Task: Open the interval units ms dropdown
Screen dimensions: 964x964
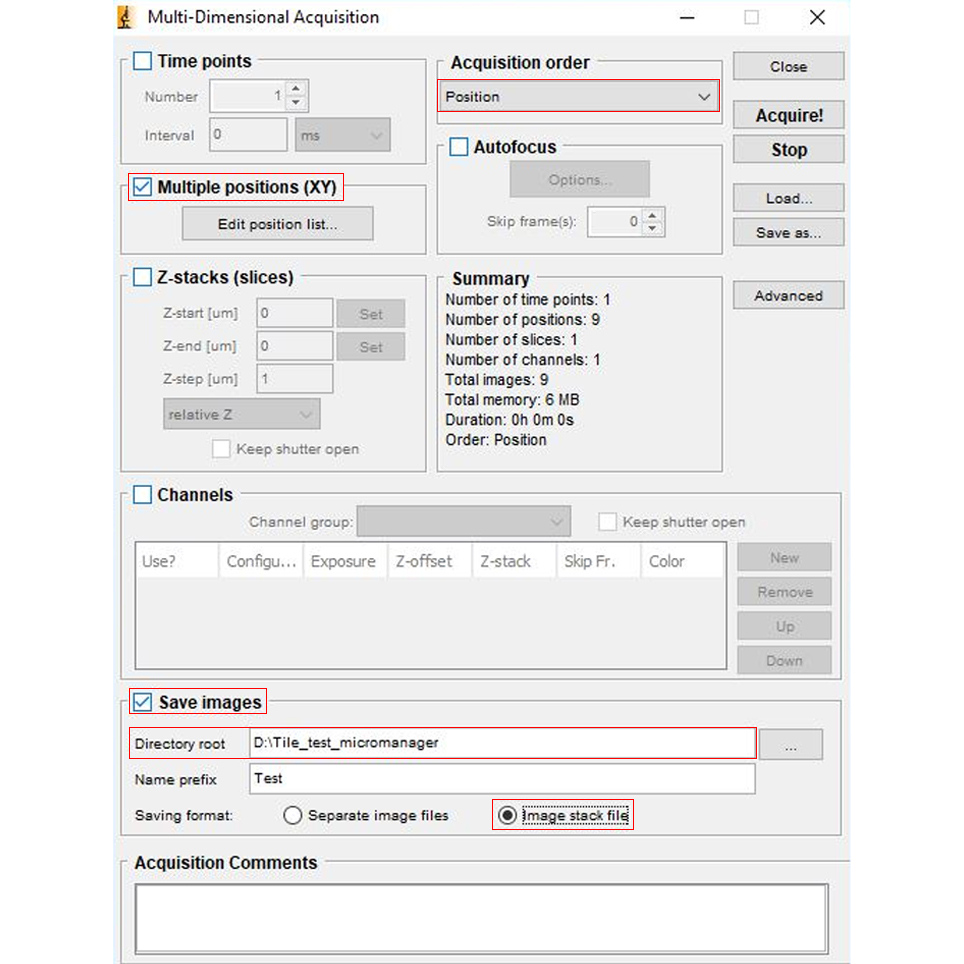Action: click(342, 135)
